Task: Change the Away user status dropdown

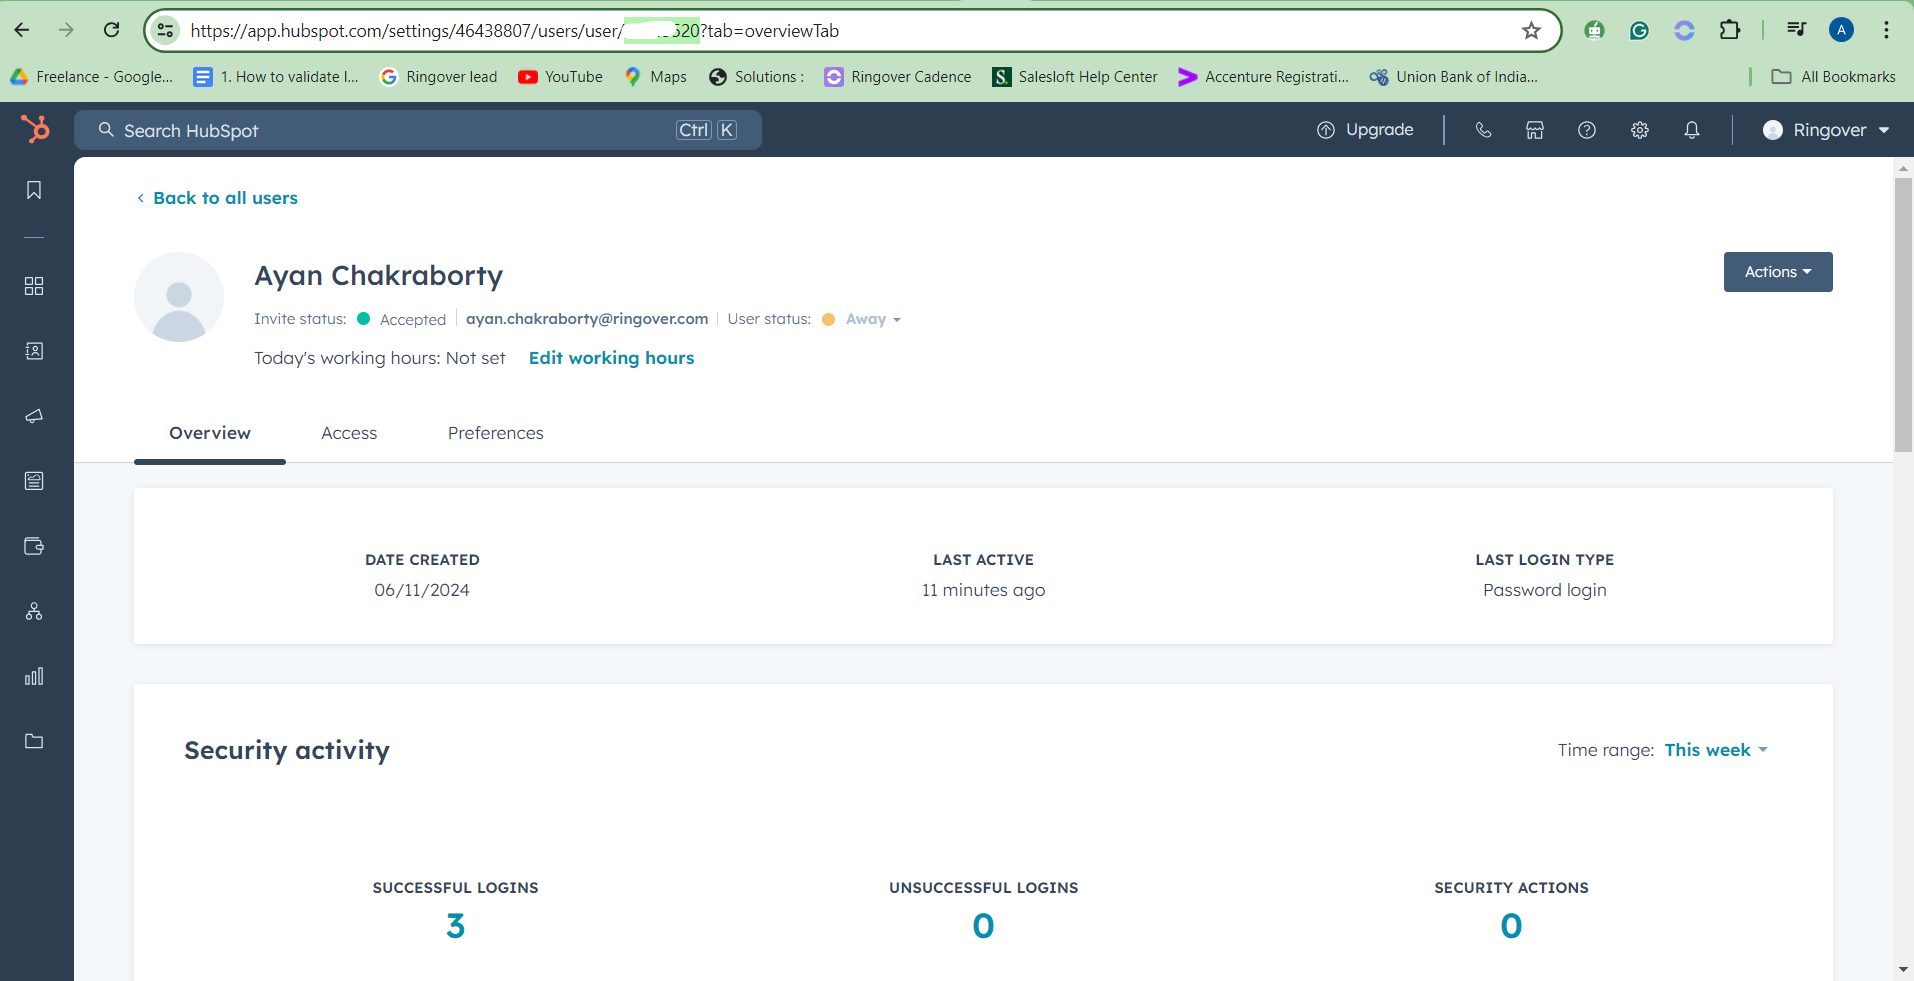Action: pyautogui.click(x=873, y=319)
